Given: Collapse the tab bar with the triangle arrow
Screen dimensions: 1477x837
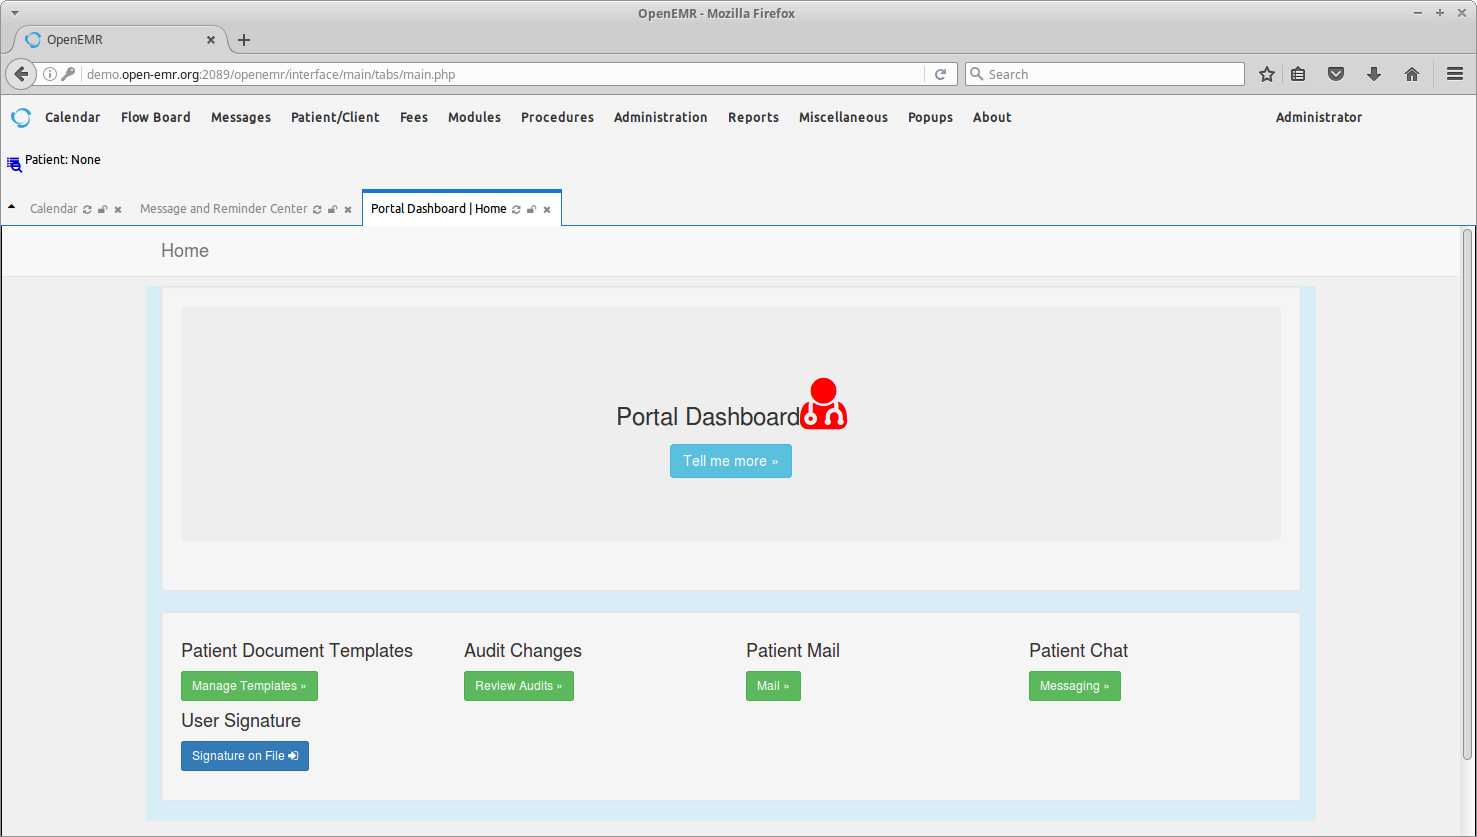Looking at the screenshot, I should 11,207.
